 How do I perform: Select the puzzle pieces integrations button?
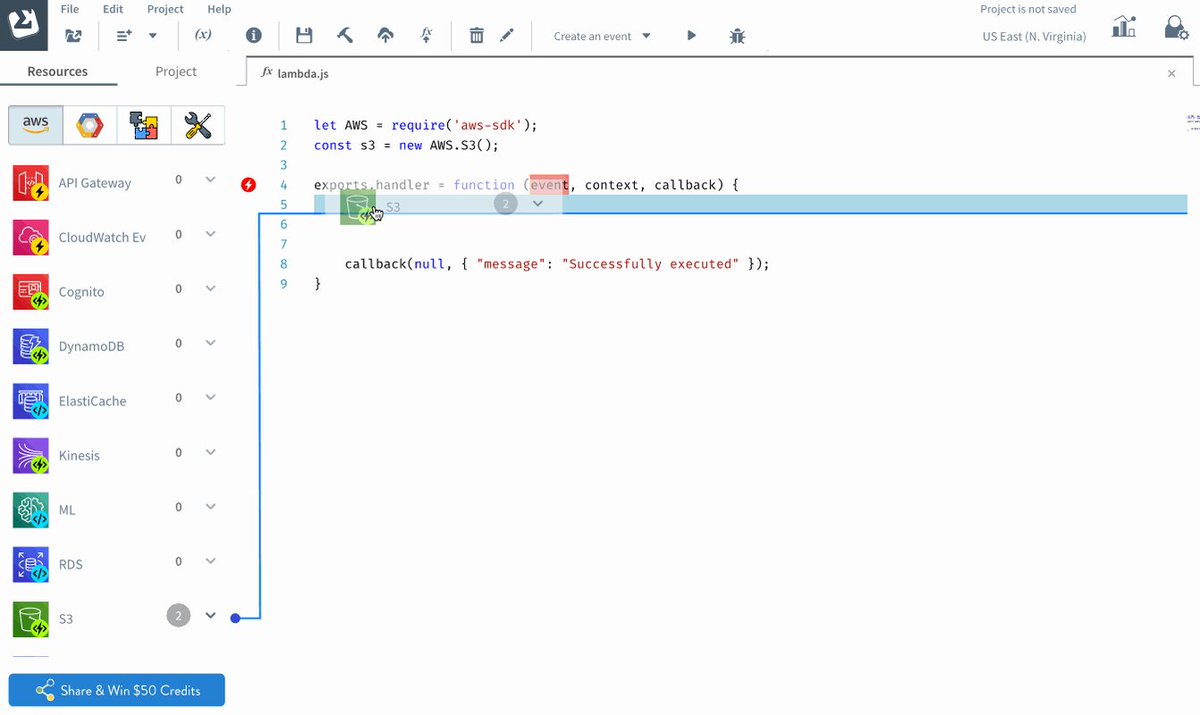[x=144, y=125]
